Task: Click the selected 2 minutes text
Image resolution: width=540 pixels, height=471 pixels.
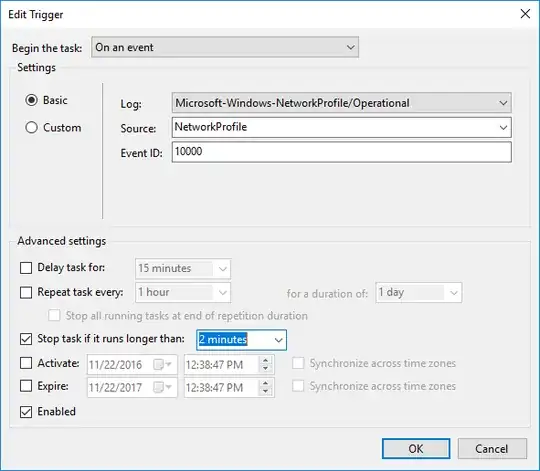Action: [223, 339]
